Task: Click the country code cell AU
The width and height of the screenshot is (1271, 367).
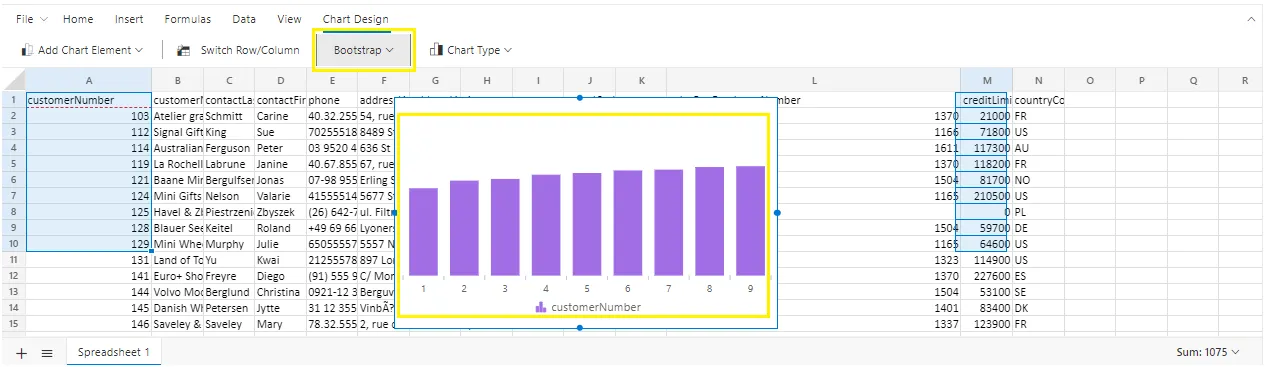Action: (1039, 148)
